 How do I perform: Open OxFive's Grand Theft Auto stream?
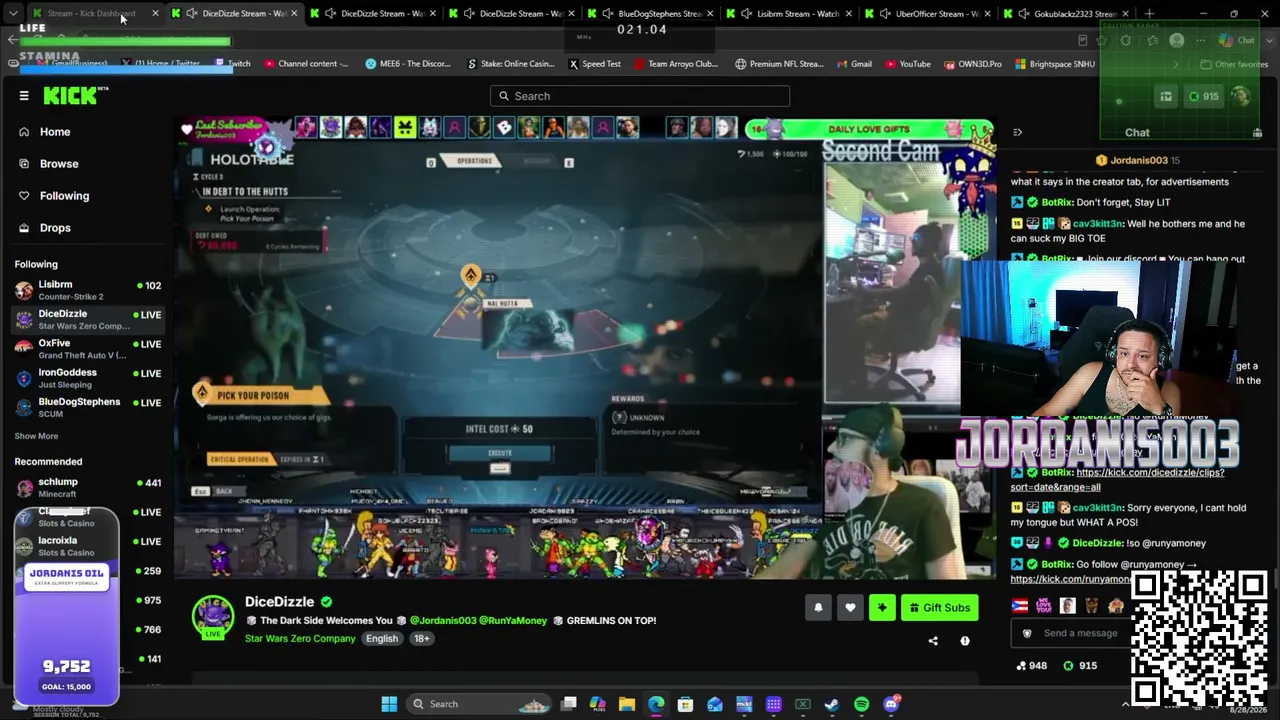tap(88, 348)
